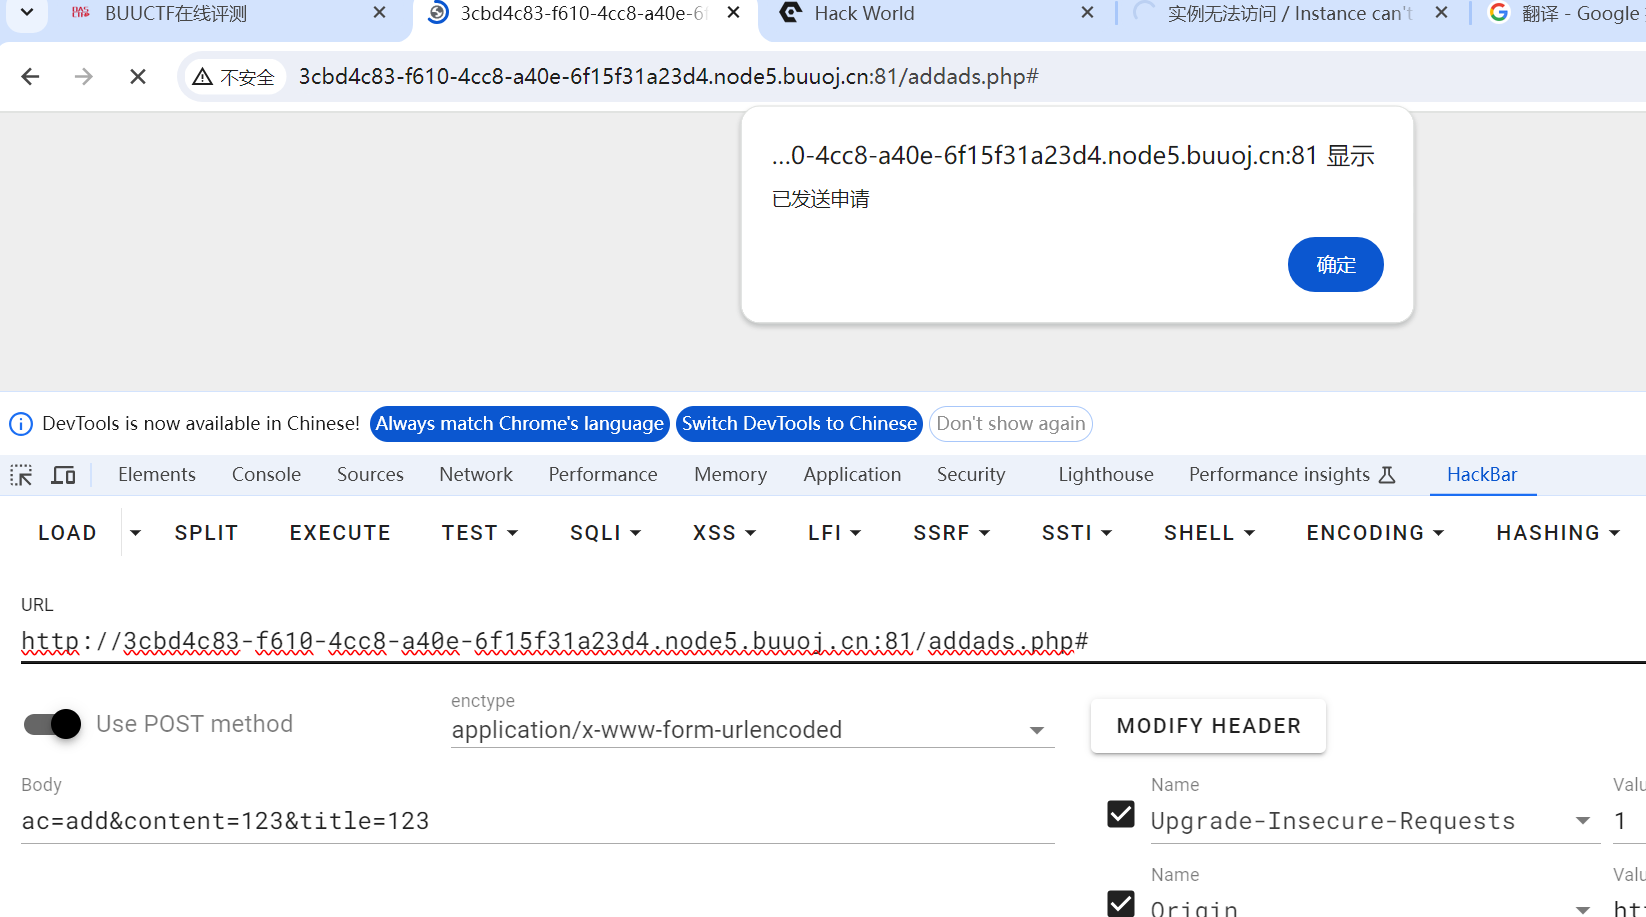Click the Hack World tab favicon
Screen dimensions: 1646x917
(791, 13)
